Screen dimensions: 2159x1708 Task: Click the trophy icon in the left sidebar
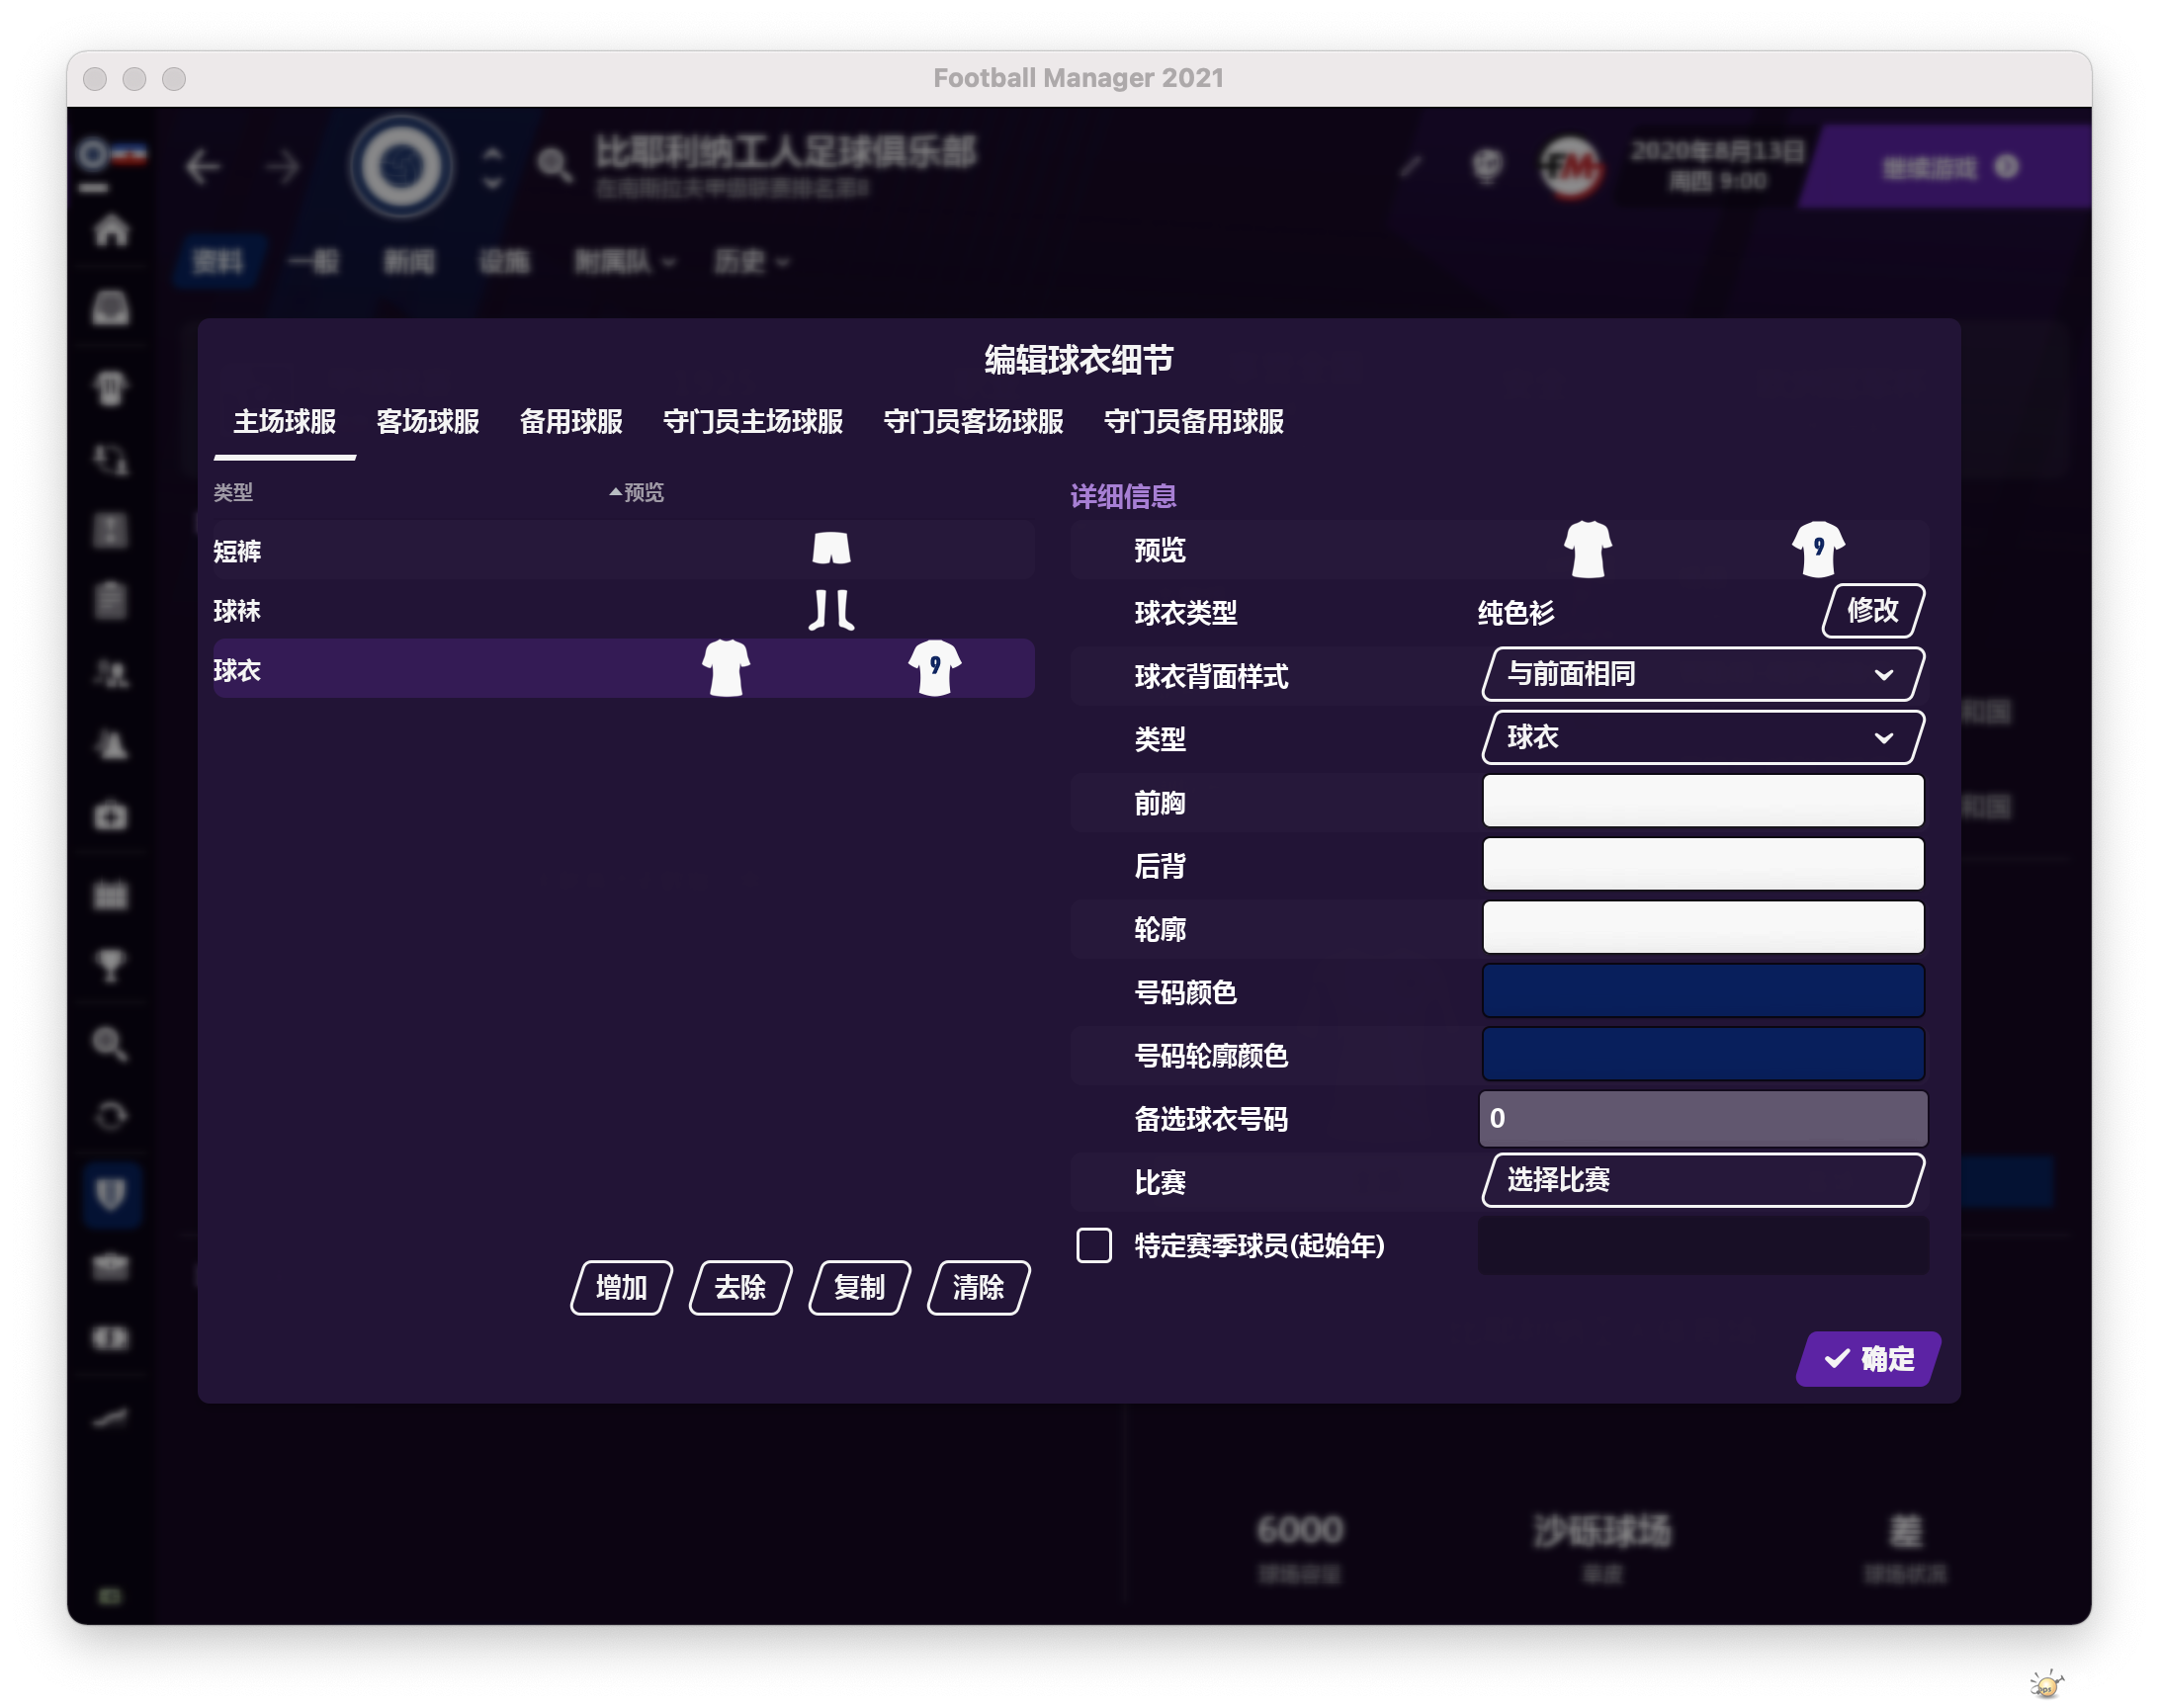111,965
